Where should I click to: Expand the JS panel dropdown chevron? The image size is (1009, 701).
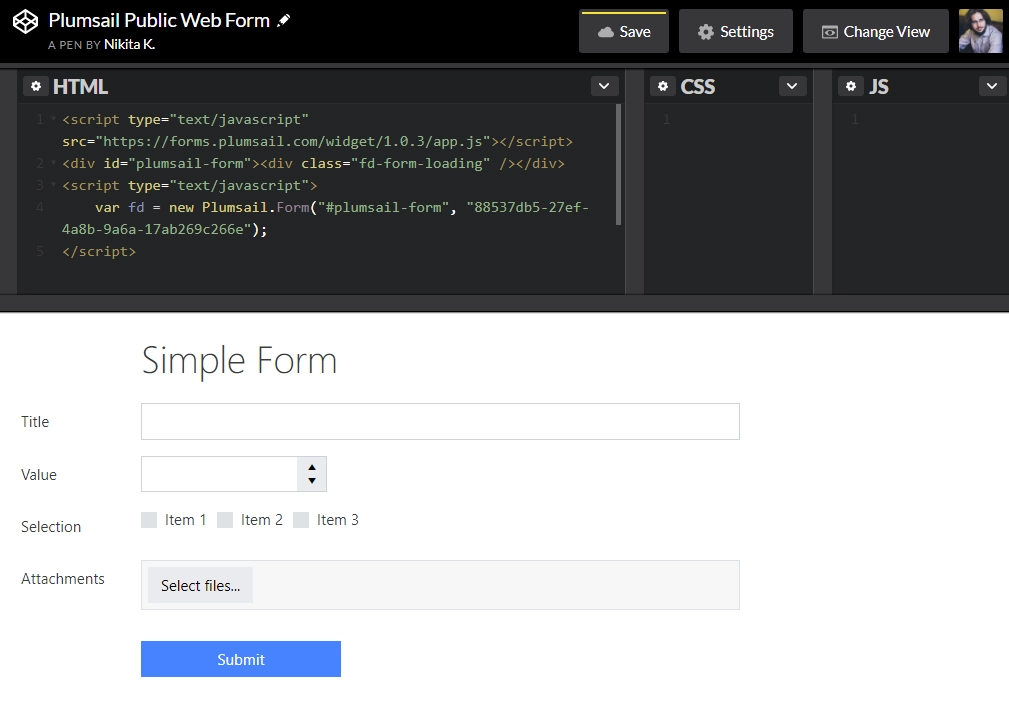pyautogui.click(x=992, y=86)
